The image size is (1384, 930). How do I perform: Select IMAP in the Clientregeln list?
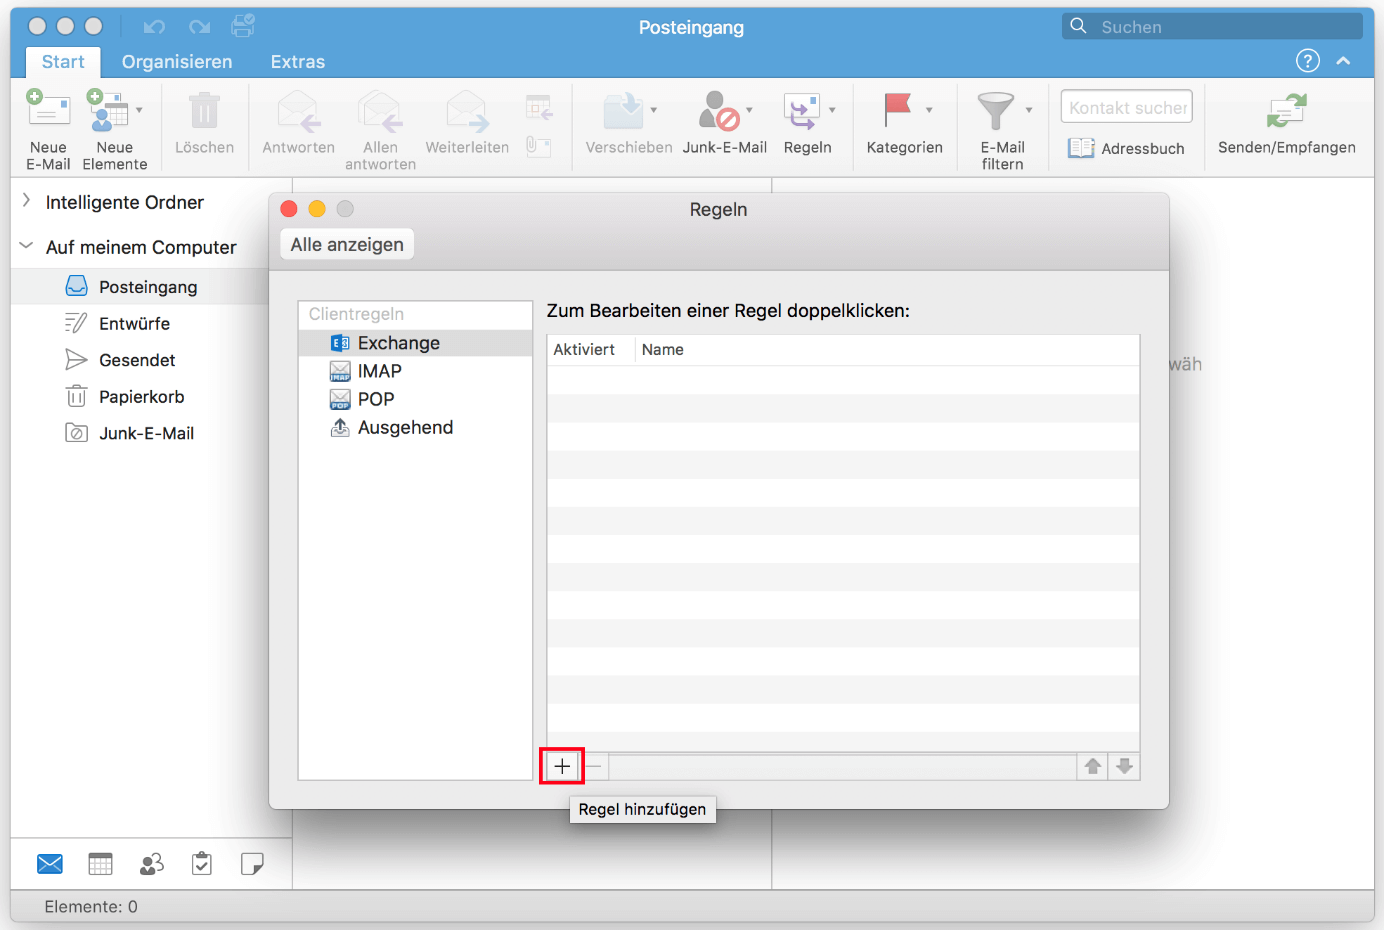point(379,371)
